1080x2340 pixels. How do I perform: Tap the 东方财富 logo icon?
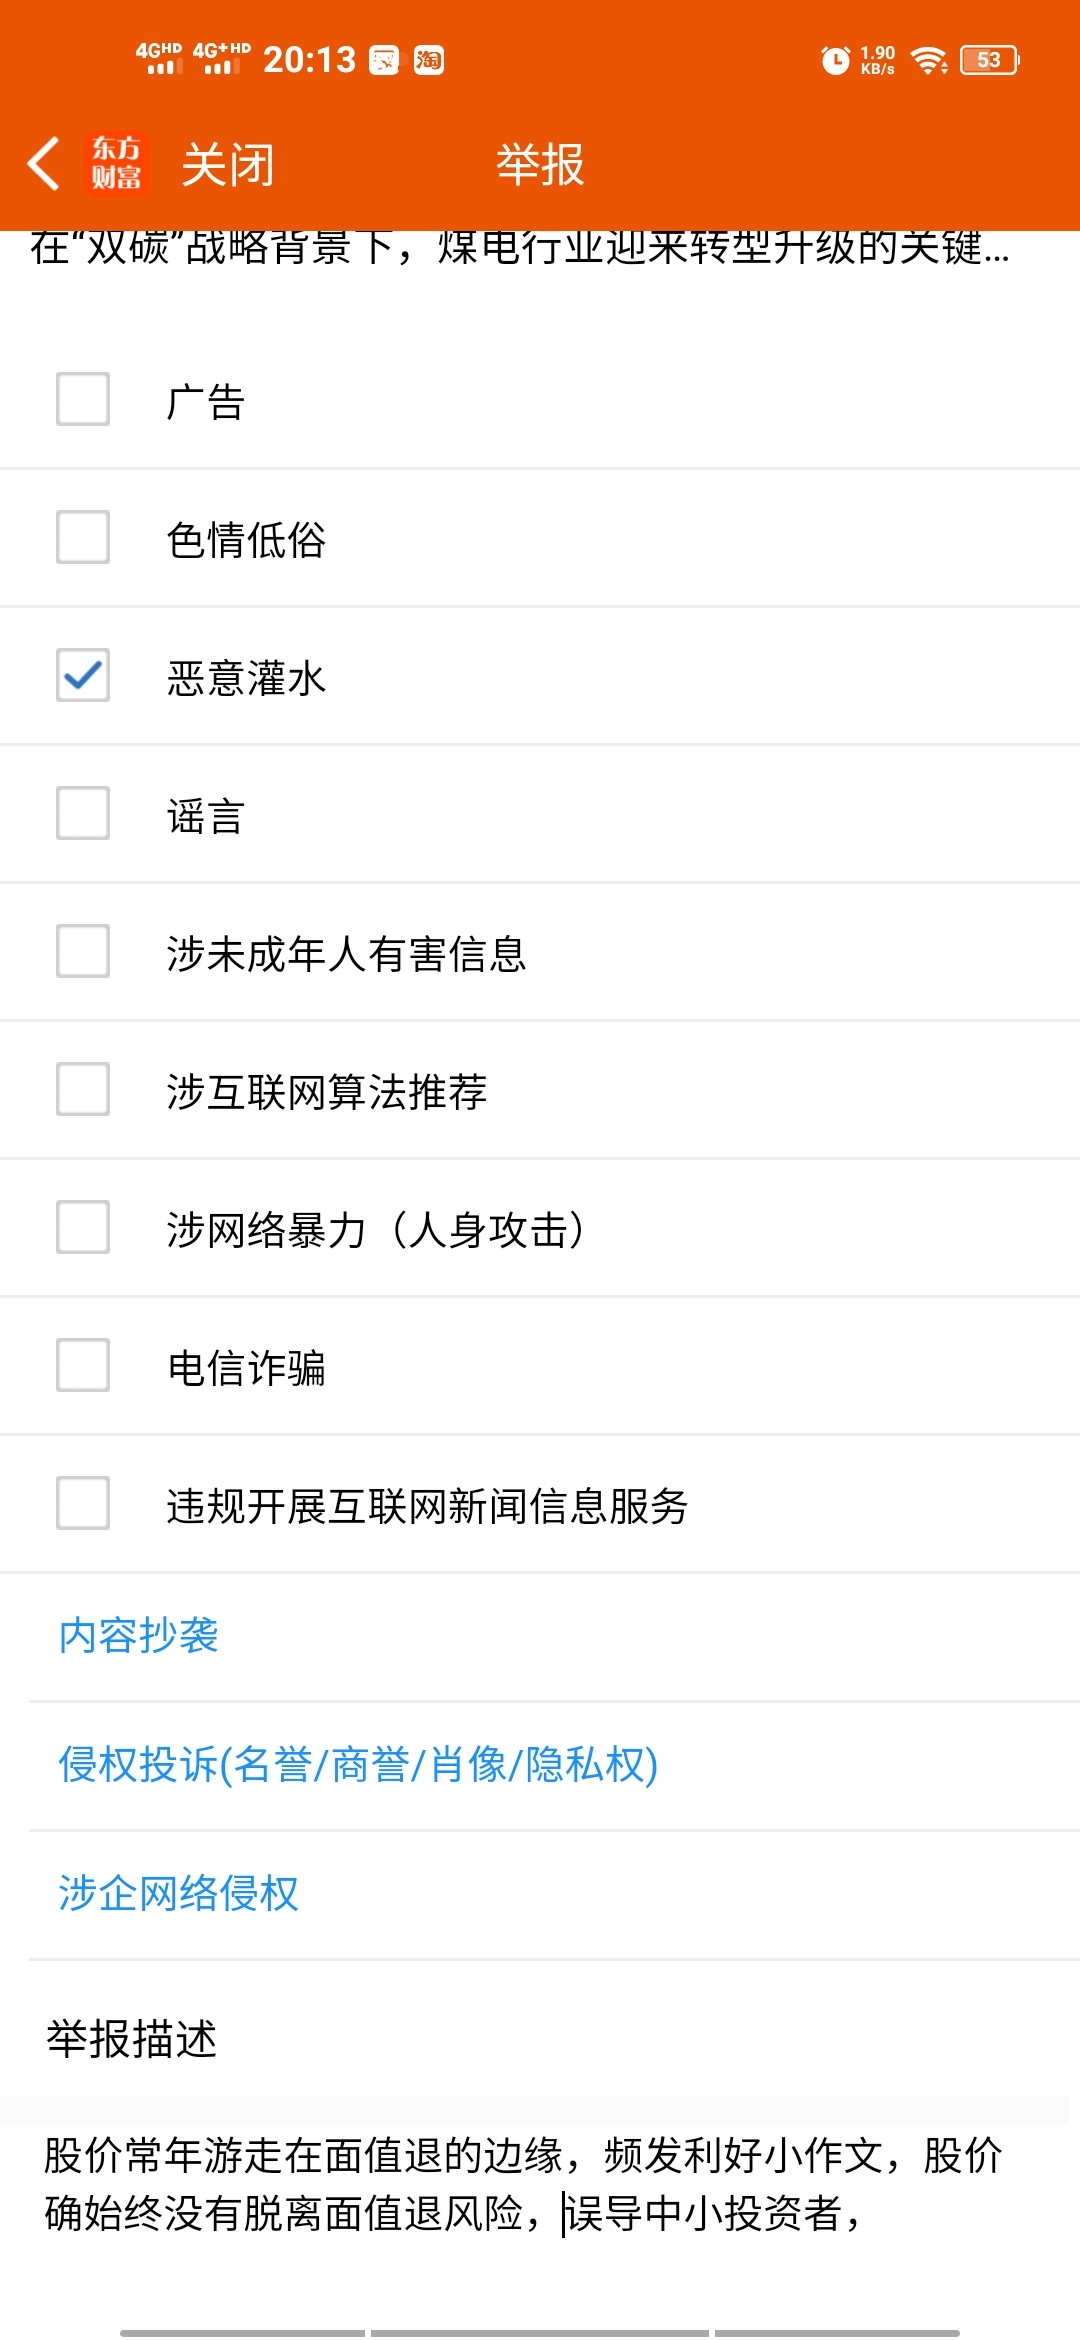(x=116, y=163)
